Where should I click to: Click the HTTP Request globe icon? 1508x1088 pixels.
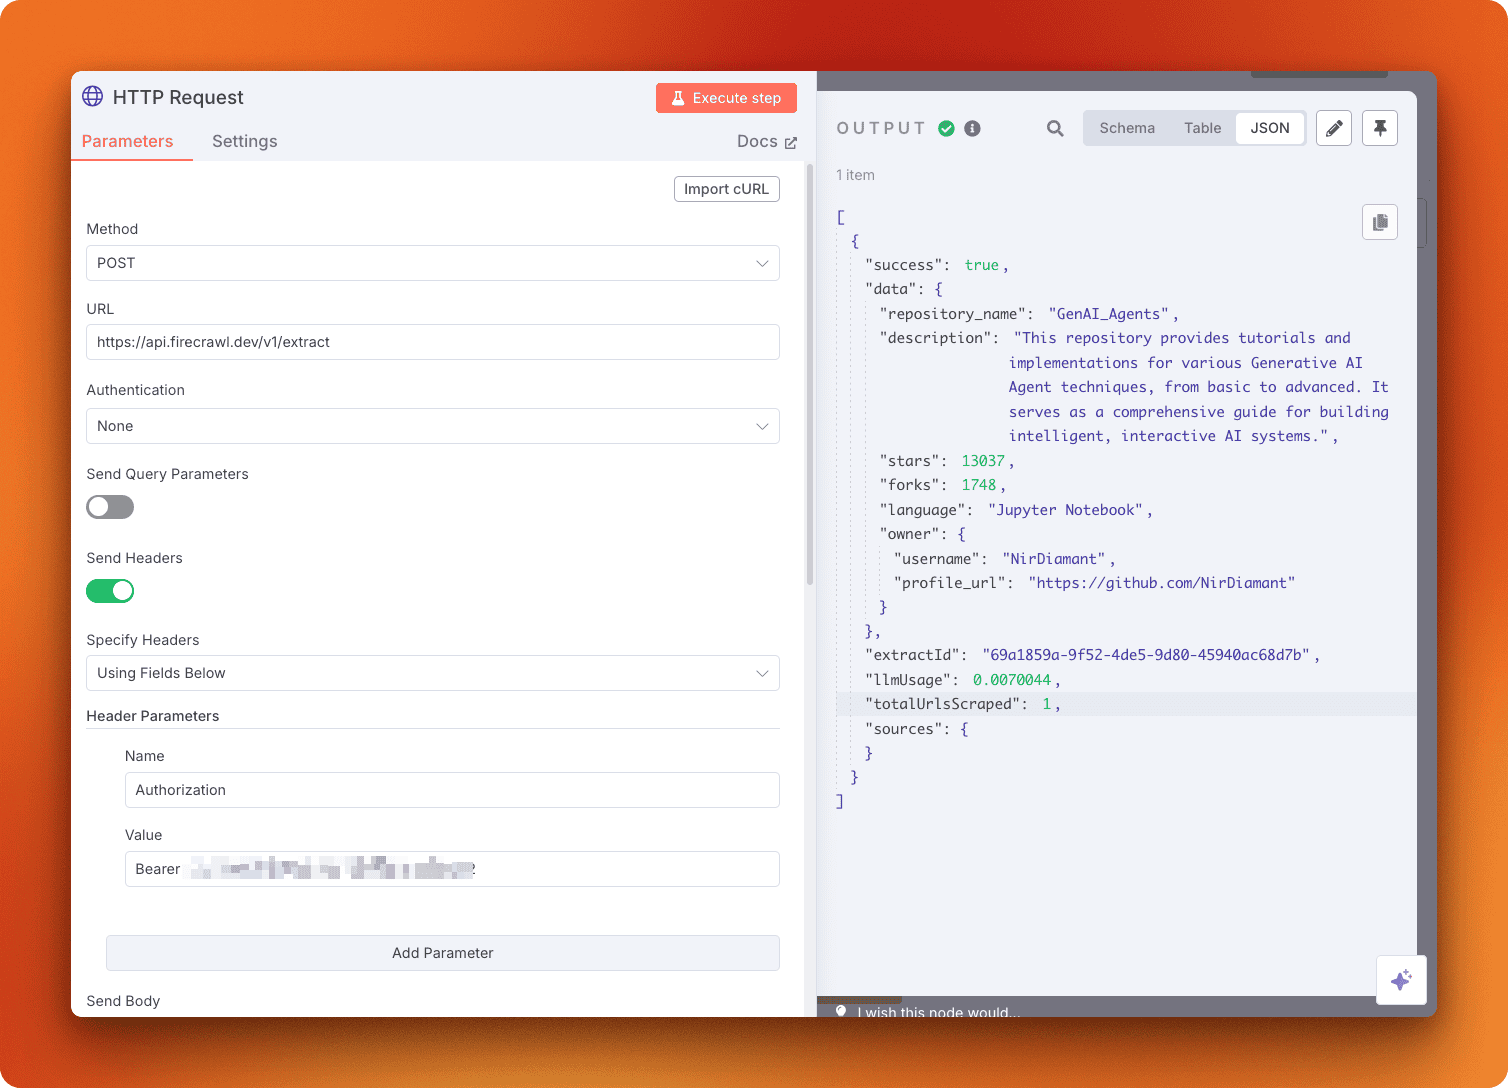(x=93, y=96)
